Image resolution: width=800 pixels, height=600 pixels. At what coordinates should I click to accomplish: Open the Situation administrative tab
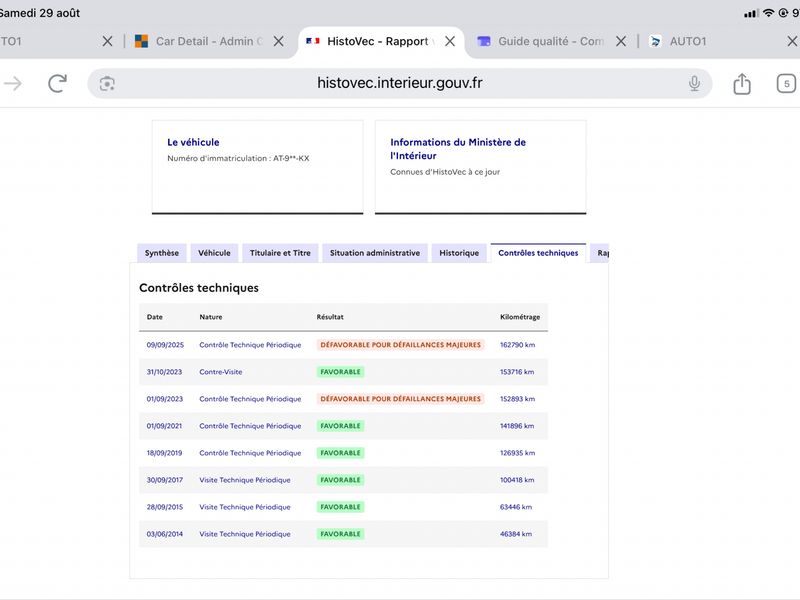click(x=375, y=253)
